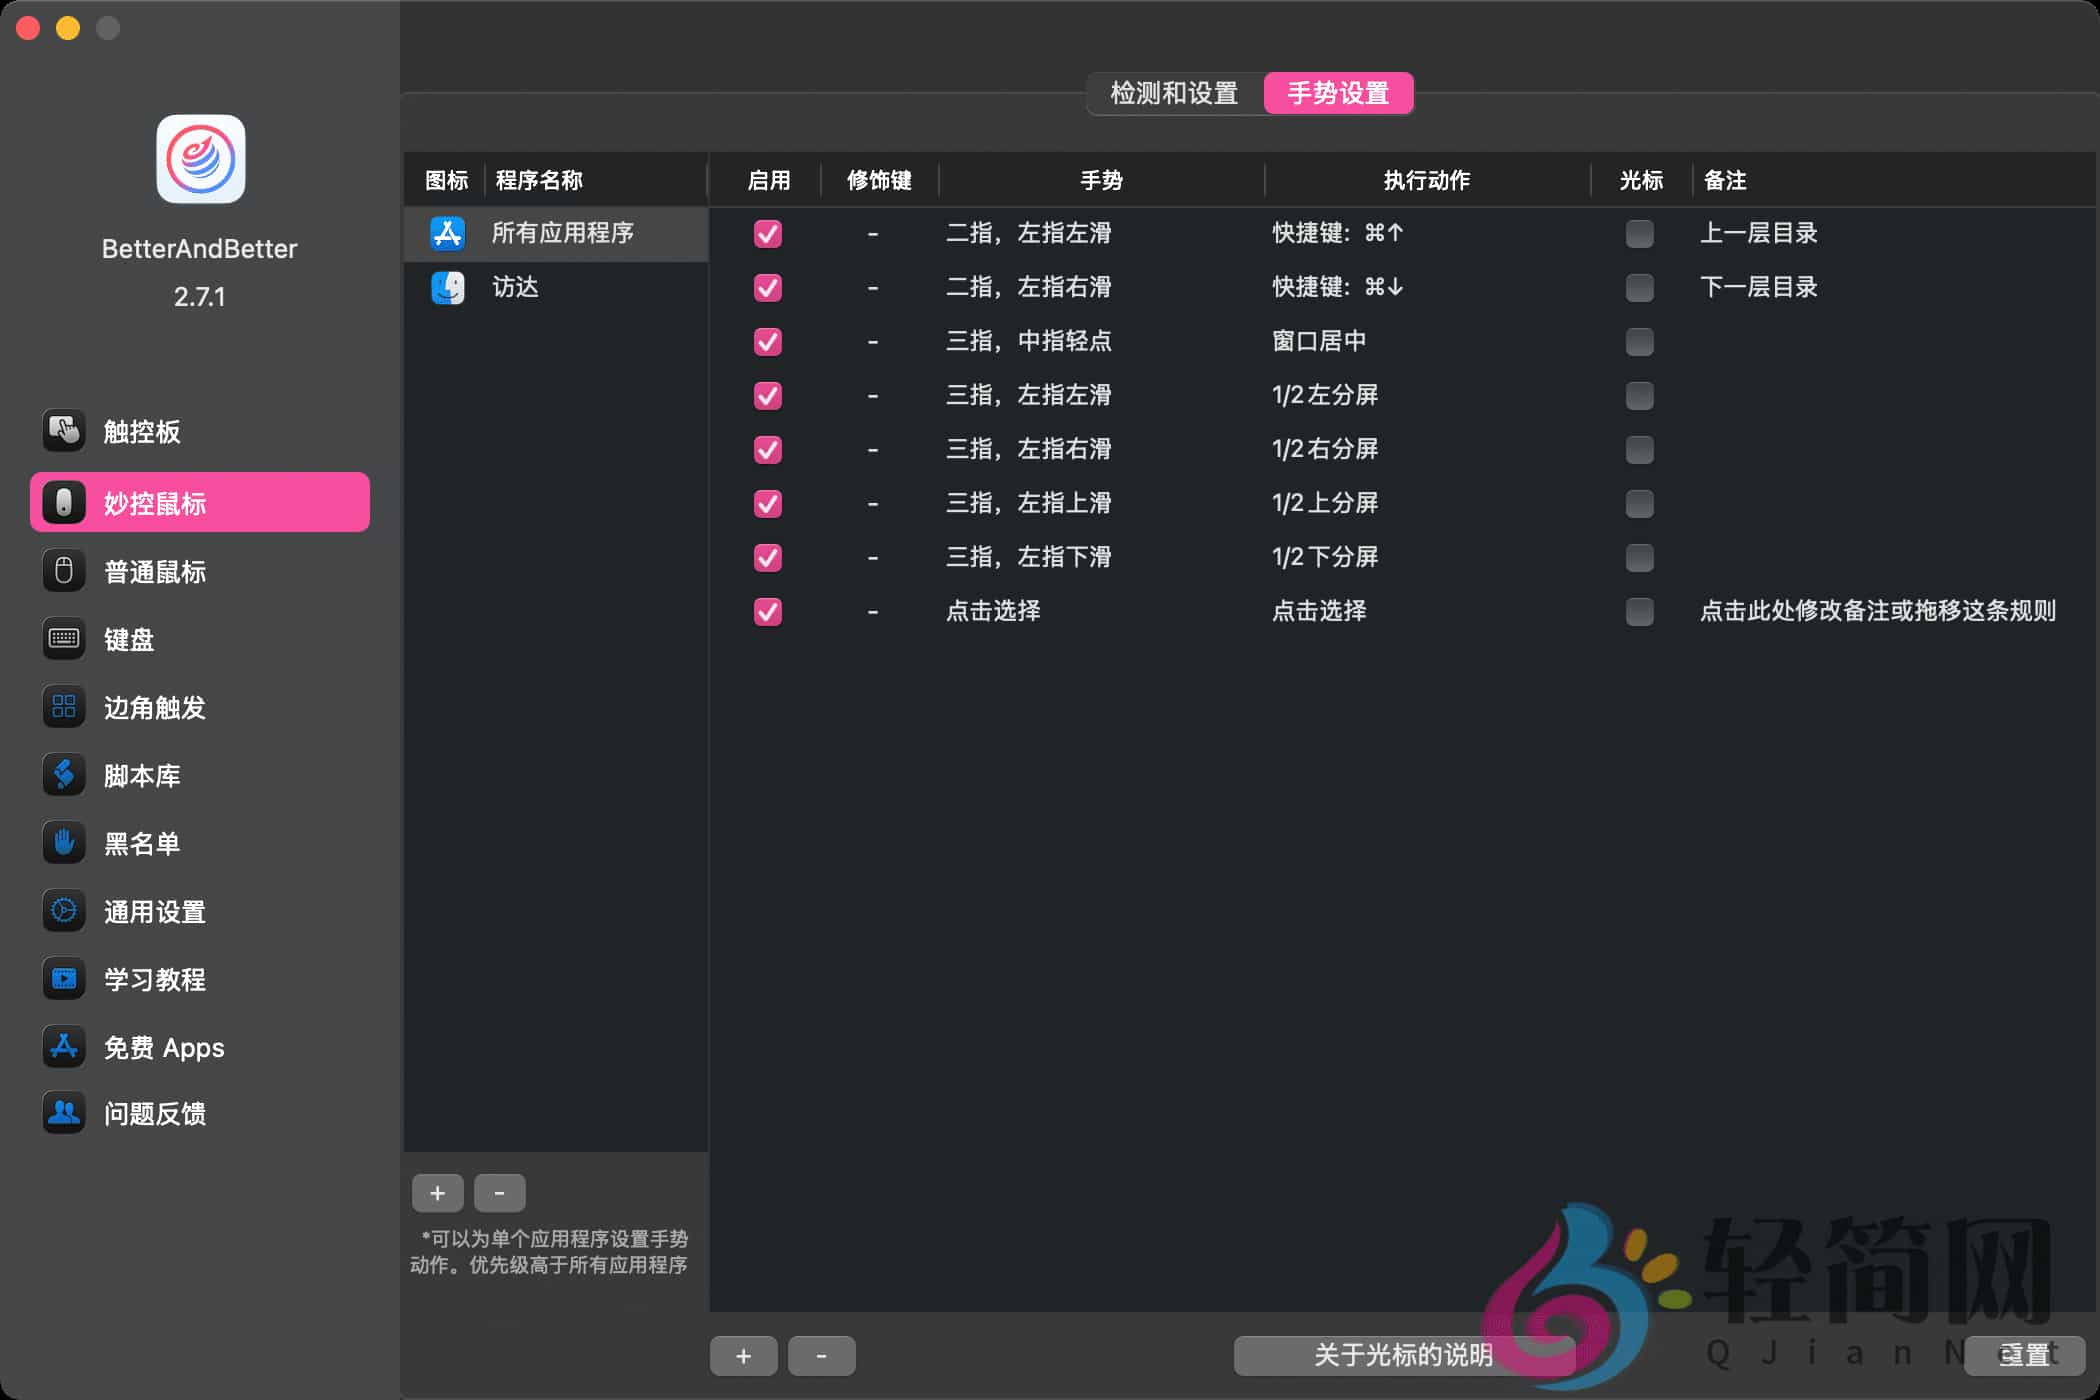Open 通用设置 in the sidebar
This screenshot has height=1400, width=2100.
[x=156, y=911]
